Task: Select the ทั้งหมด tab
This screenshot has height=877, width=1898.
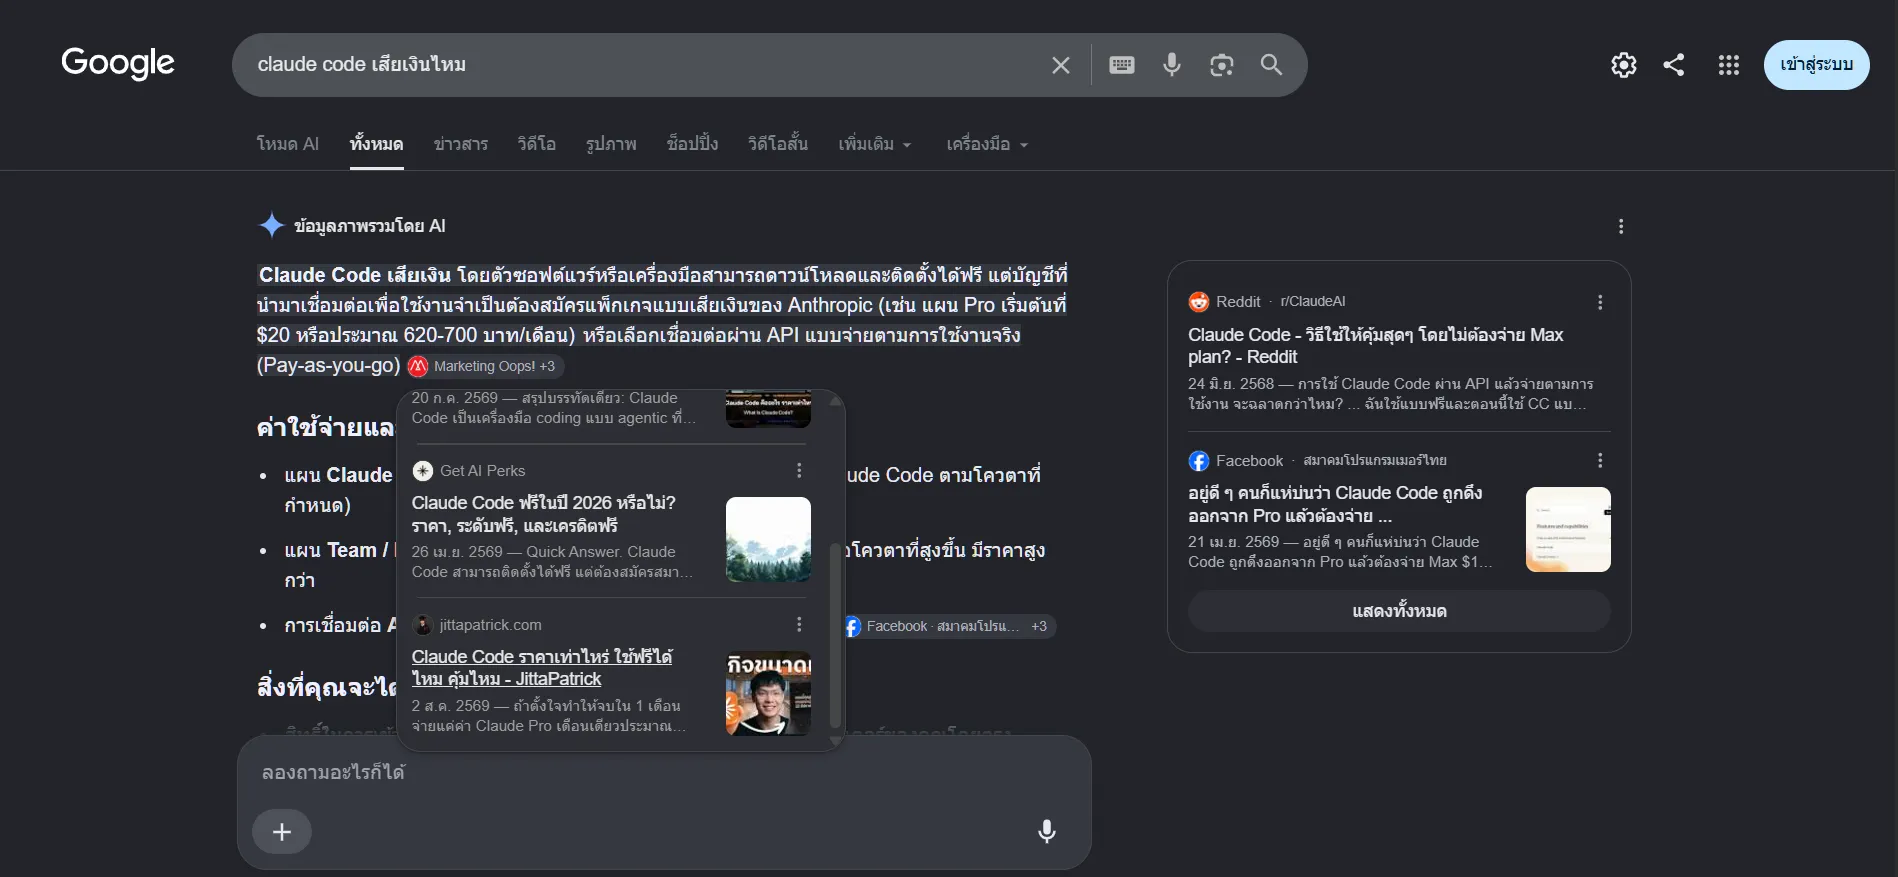Action: [x=377, y=144]
